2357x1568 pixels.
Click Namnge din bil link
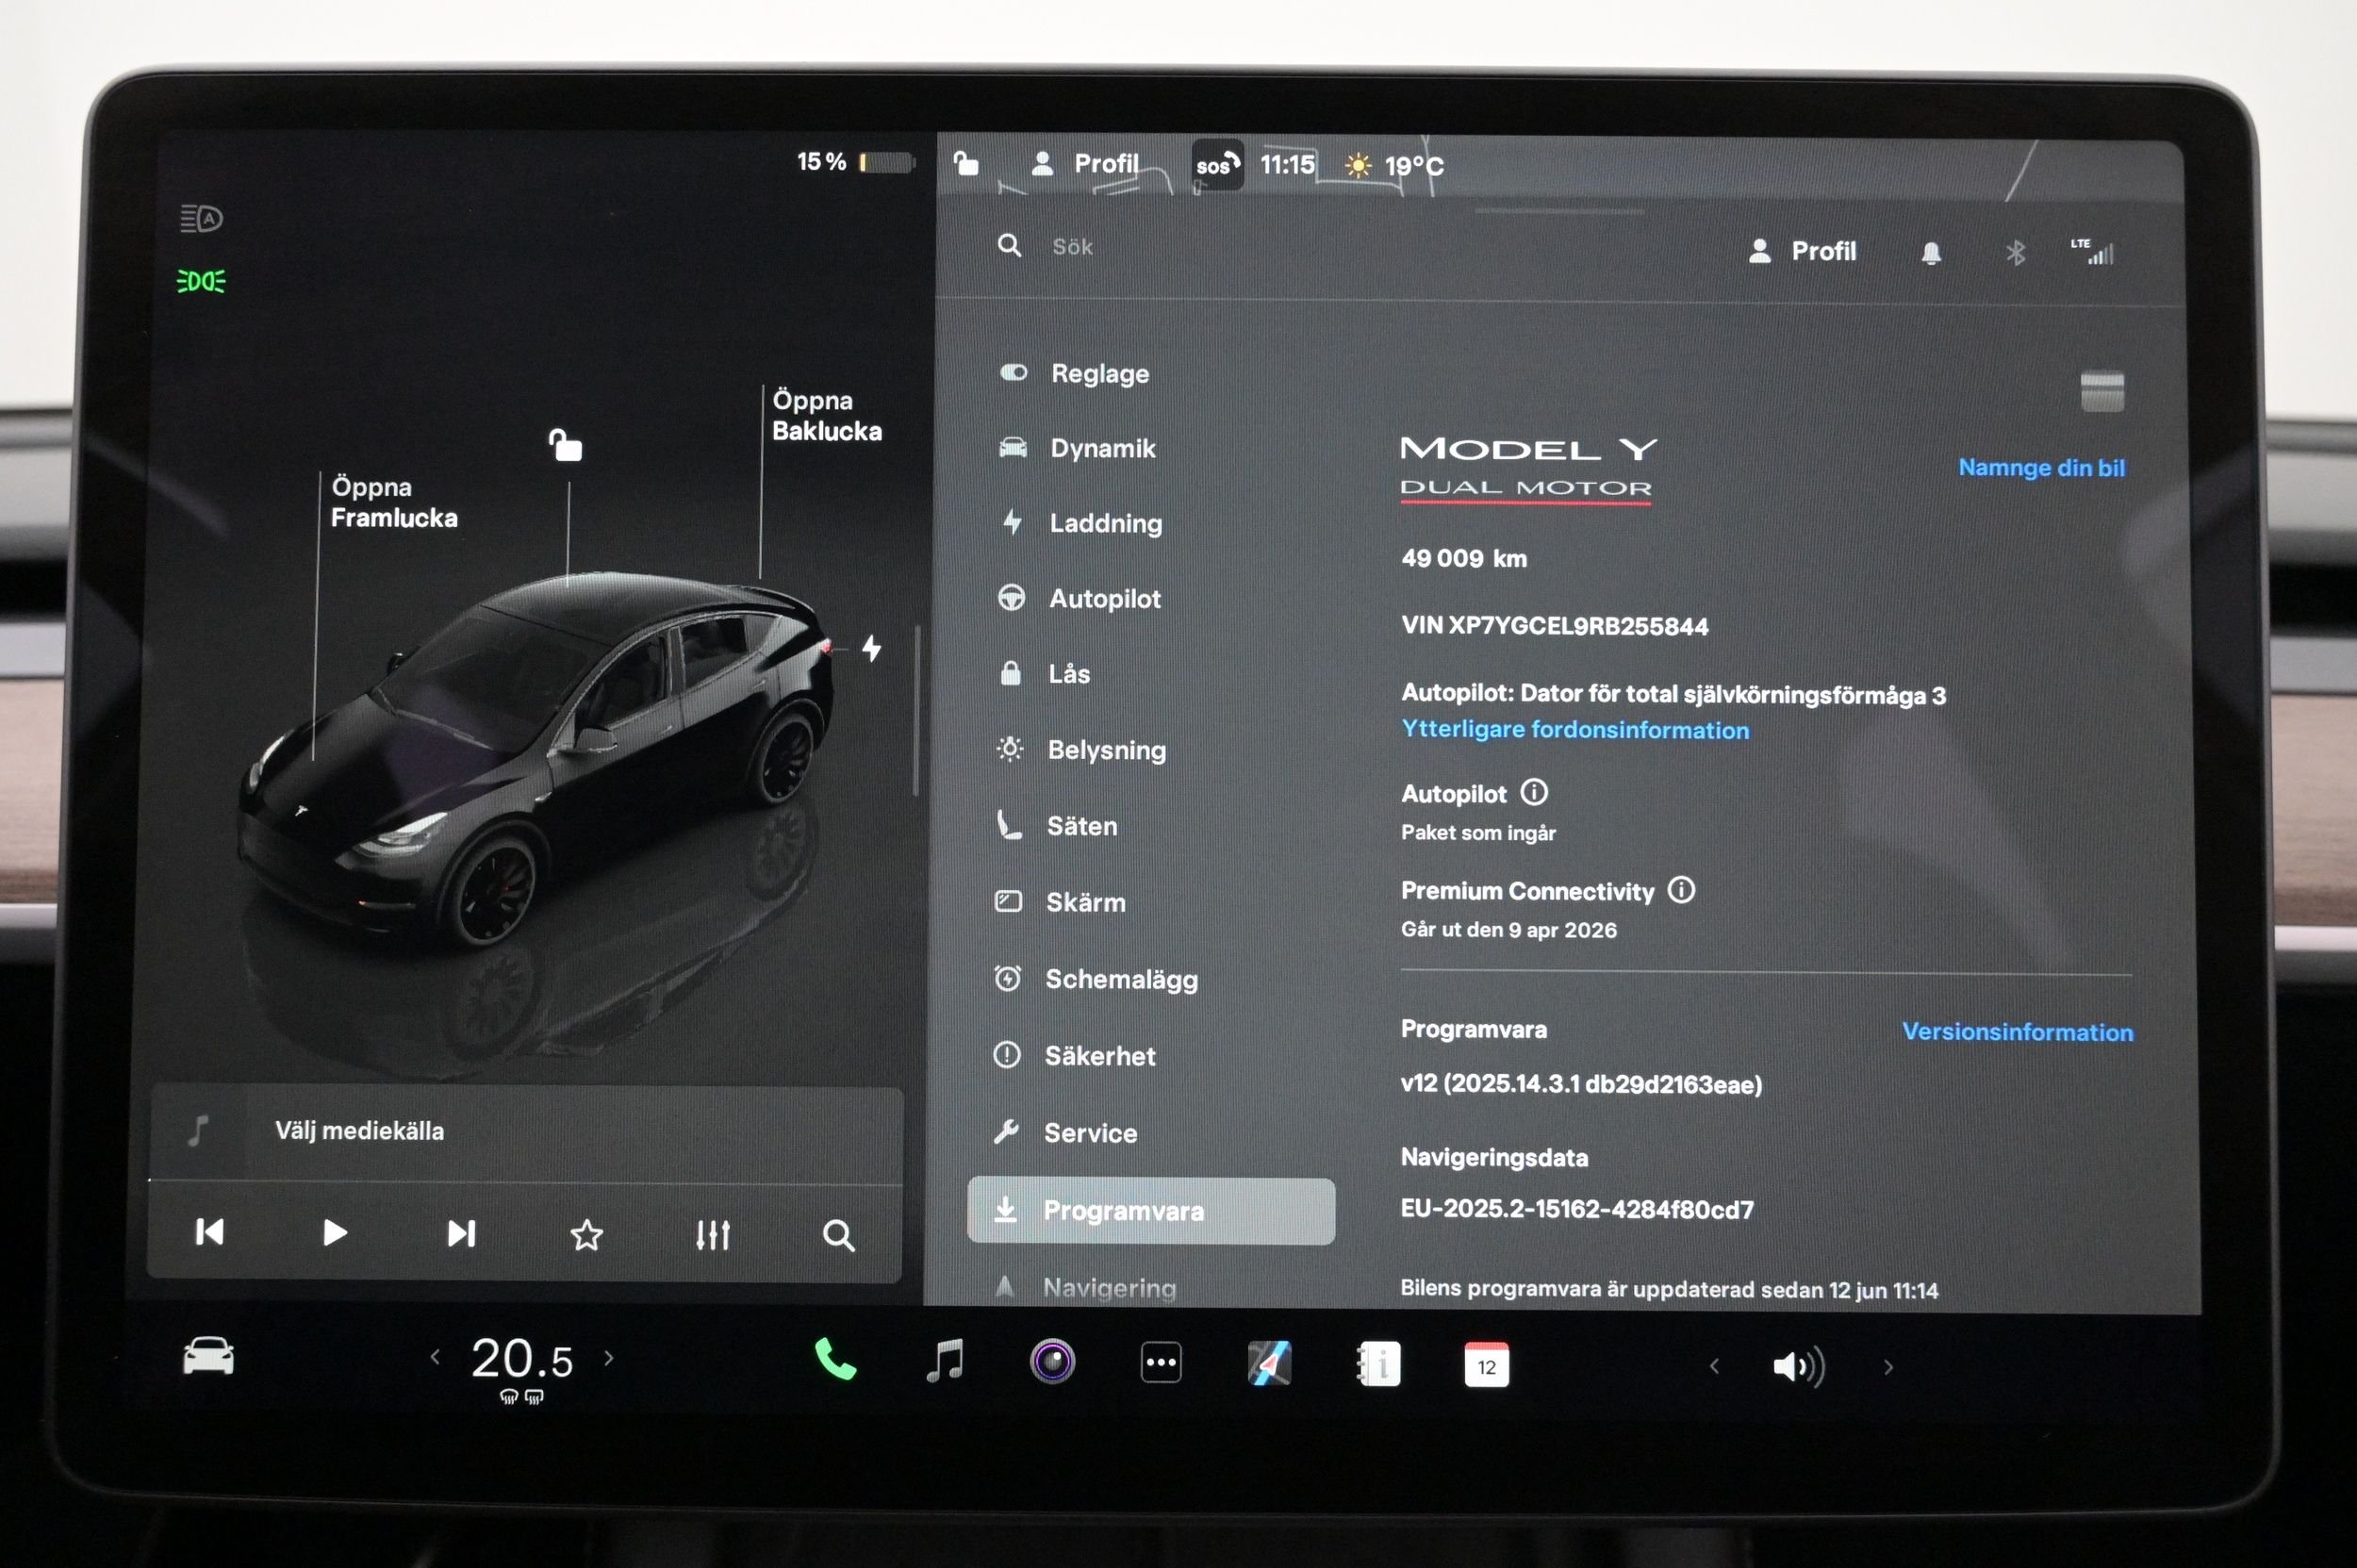click(2041, 467)
